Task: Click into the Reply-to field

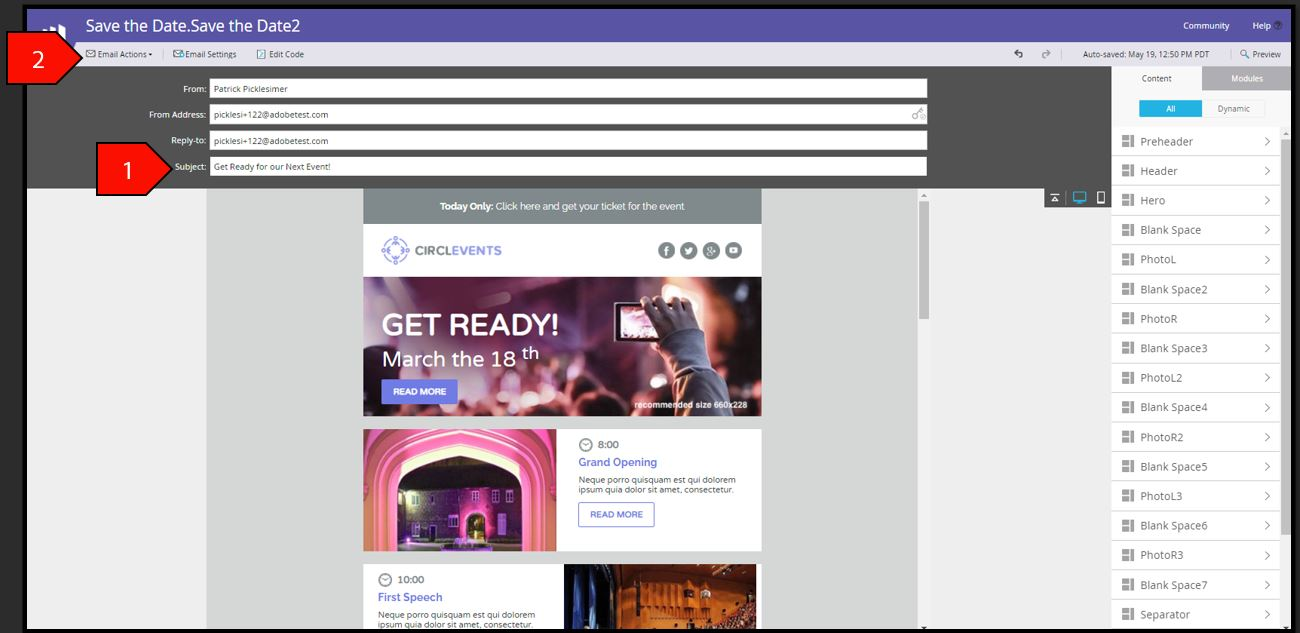Action: (568, 140)
